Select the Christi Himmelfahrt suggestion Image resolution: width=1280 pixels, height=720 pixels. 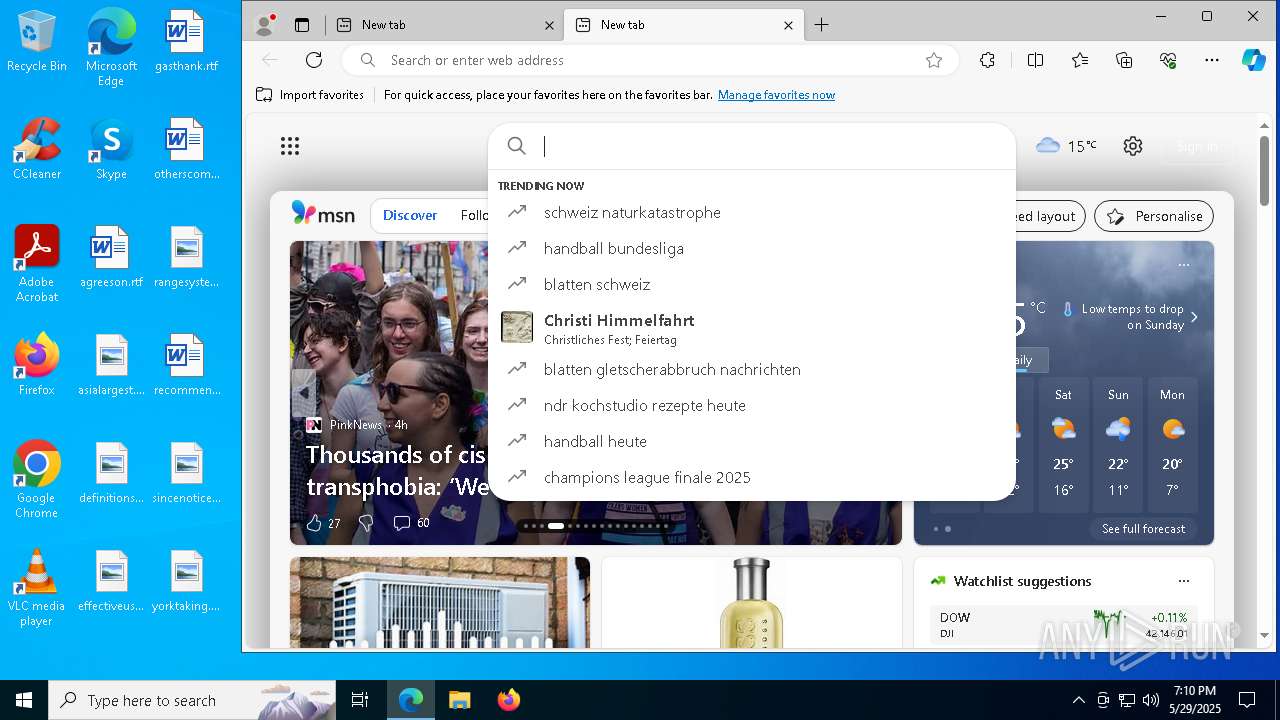752,327
